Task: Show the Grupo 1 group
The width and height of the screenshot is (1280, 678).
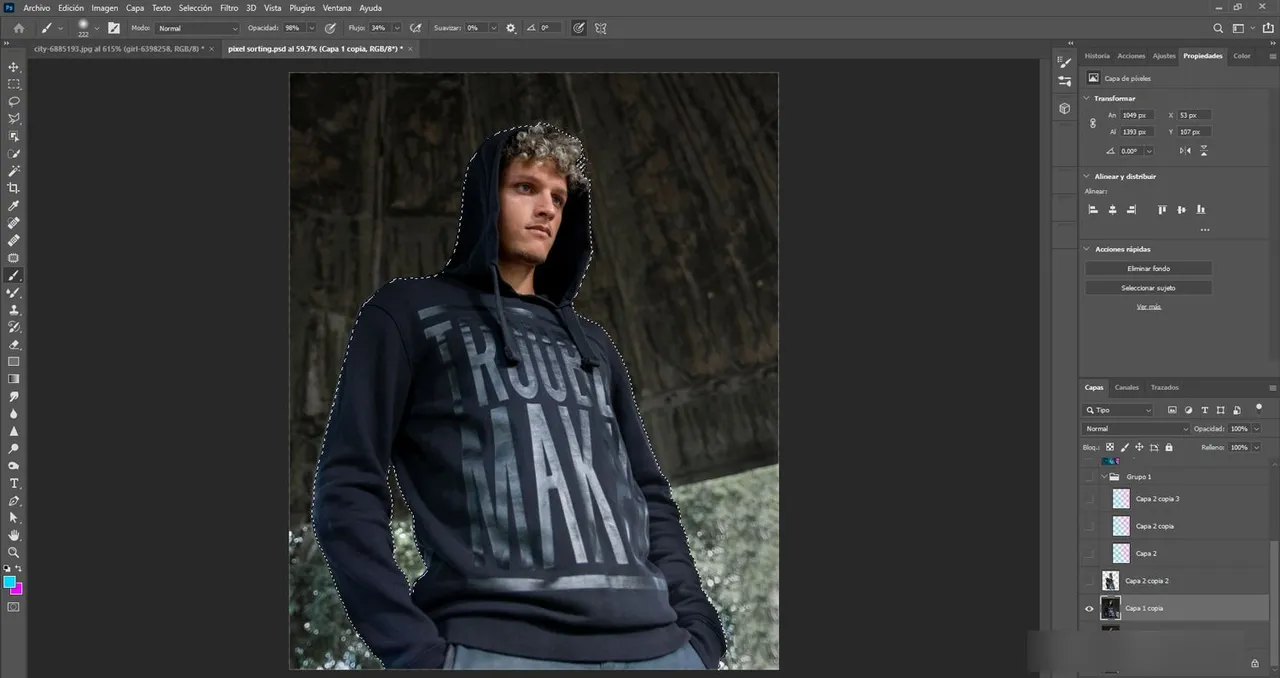Action: click(1089, 477)
